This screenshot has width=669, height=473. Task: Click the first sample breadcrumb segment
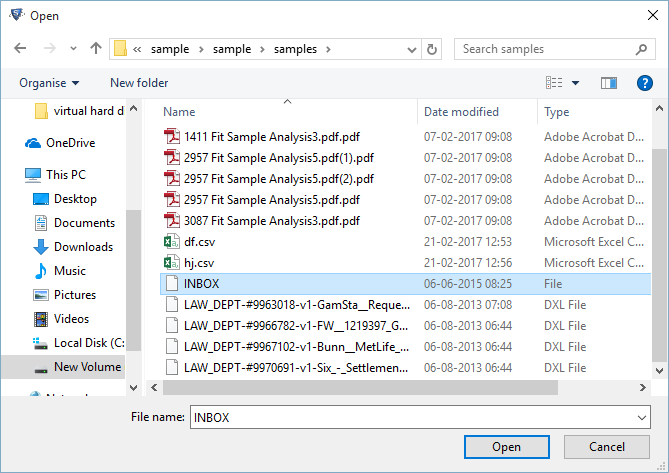pyautogui.click(x=170, y=49)
